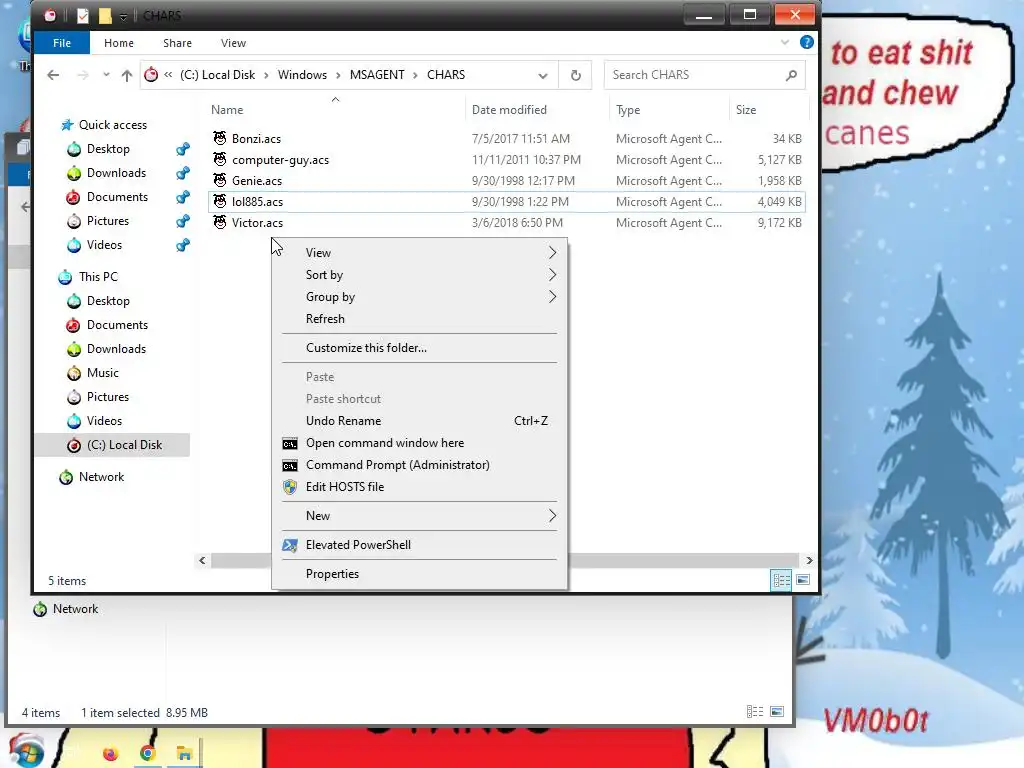Click the Search CHARS input field
The image size is (1024, 768).
click(705, 75)
